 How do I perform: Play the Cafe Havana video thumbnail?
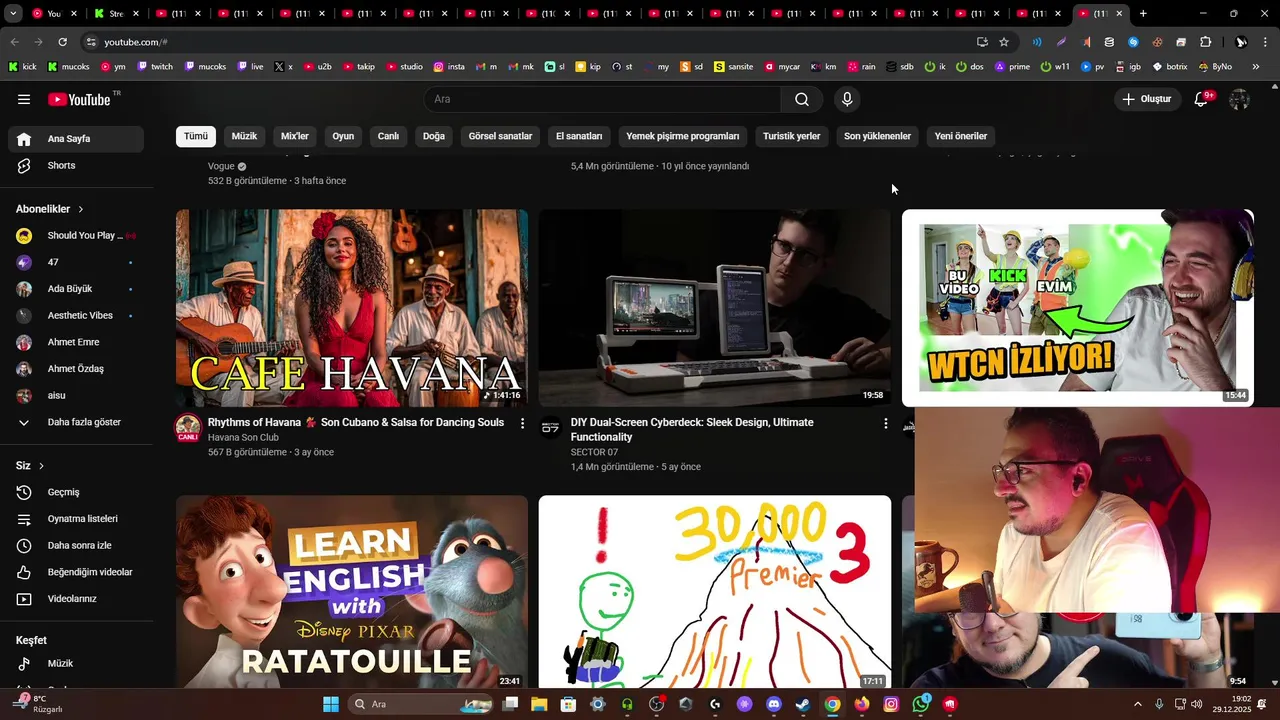[x=352, y=308]
